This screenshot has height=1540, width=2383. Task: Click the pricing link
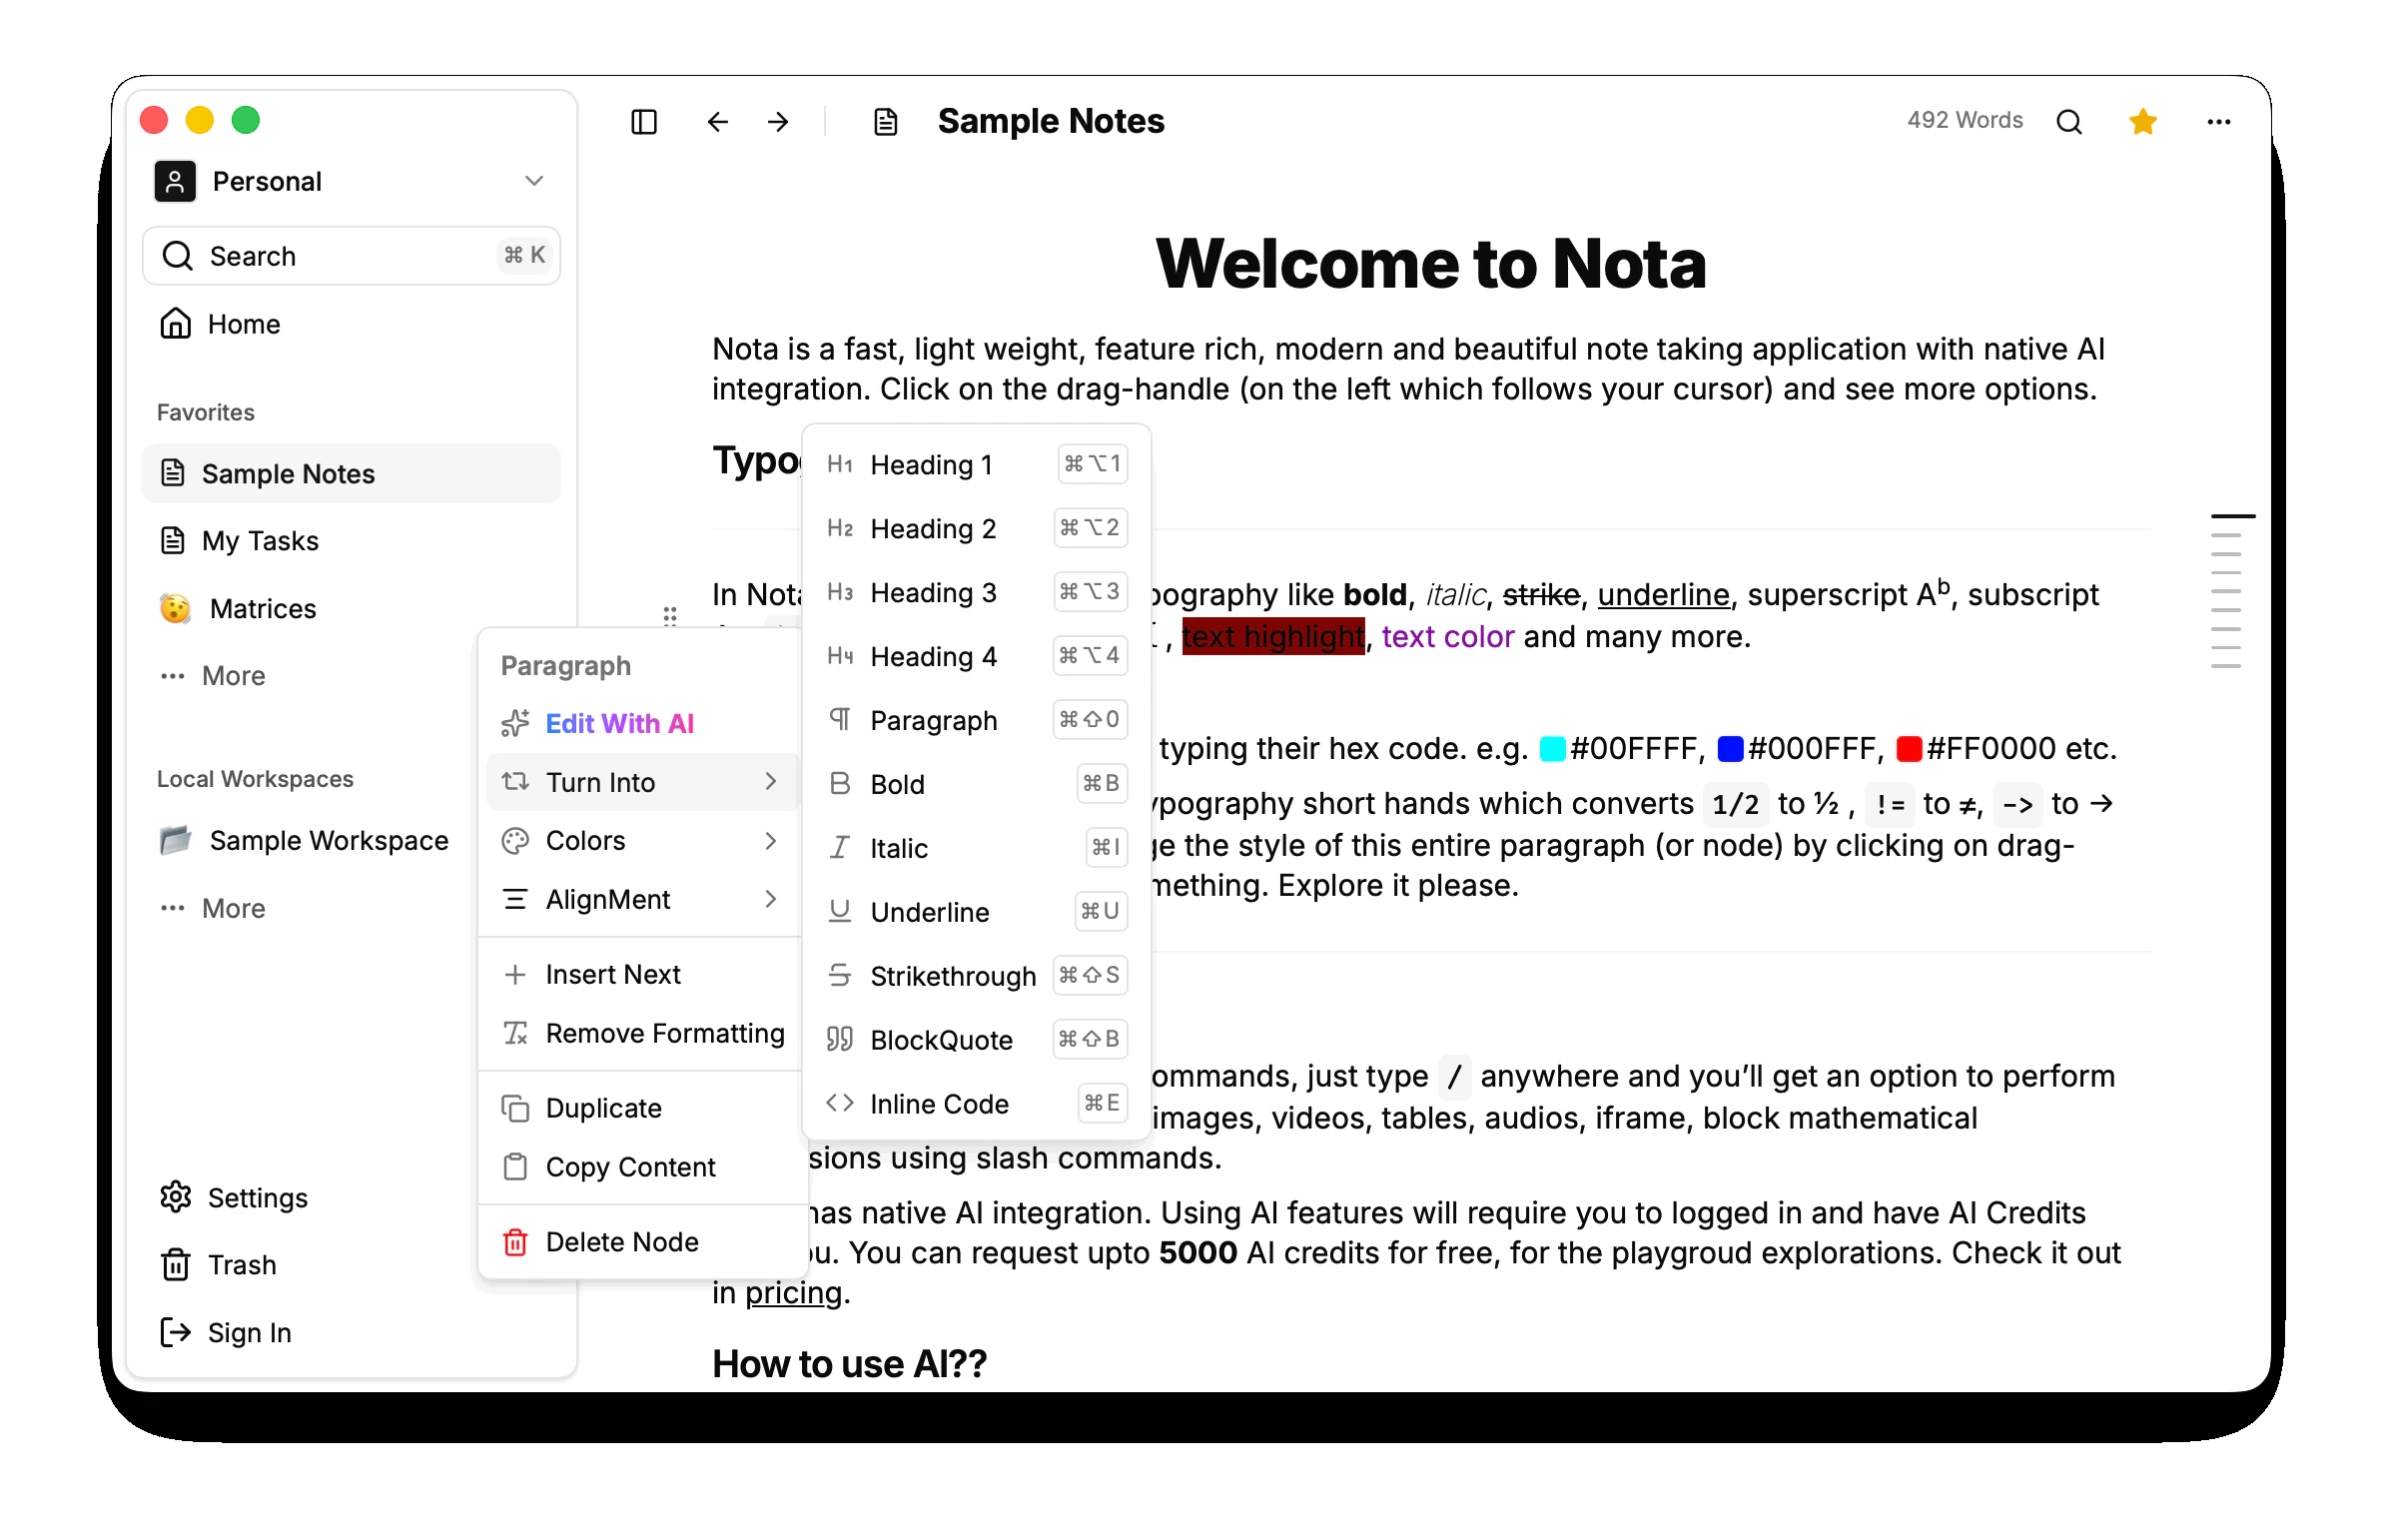click(x=793, y=1293)
